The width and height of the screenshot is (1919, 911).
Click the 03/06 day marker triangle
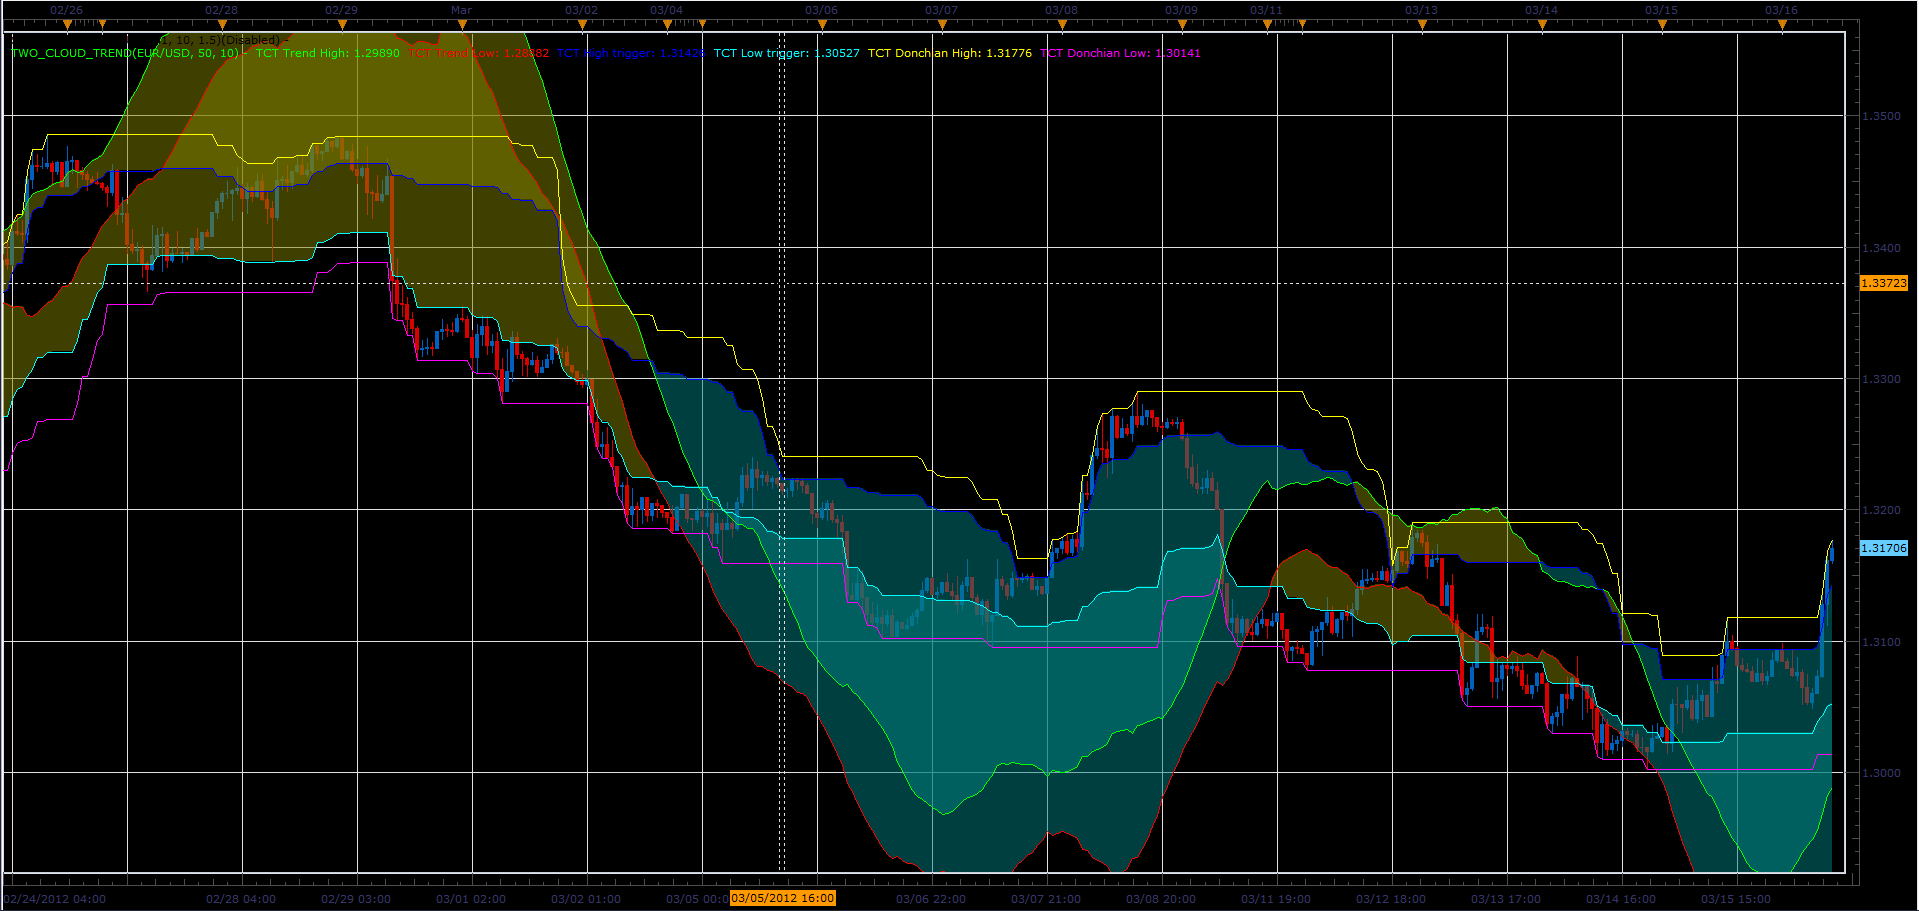822,24
